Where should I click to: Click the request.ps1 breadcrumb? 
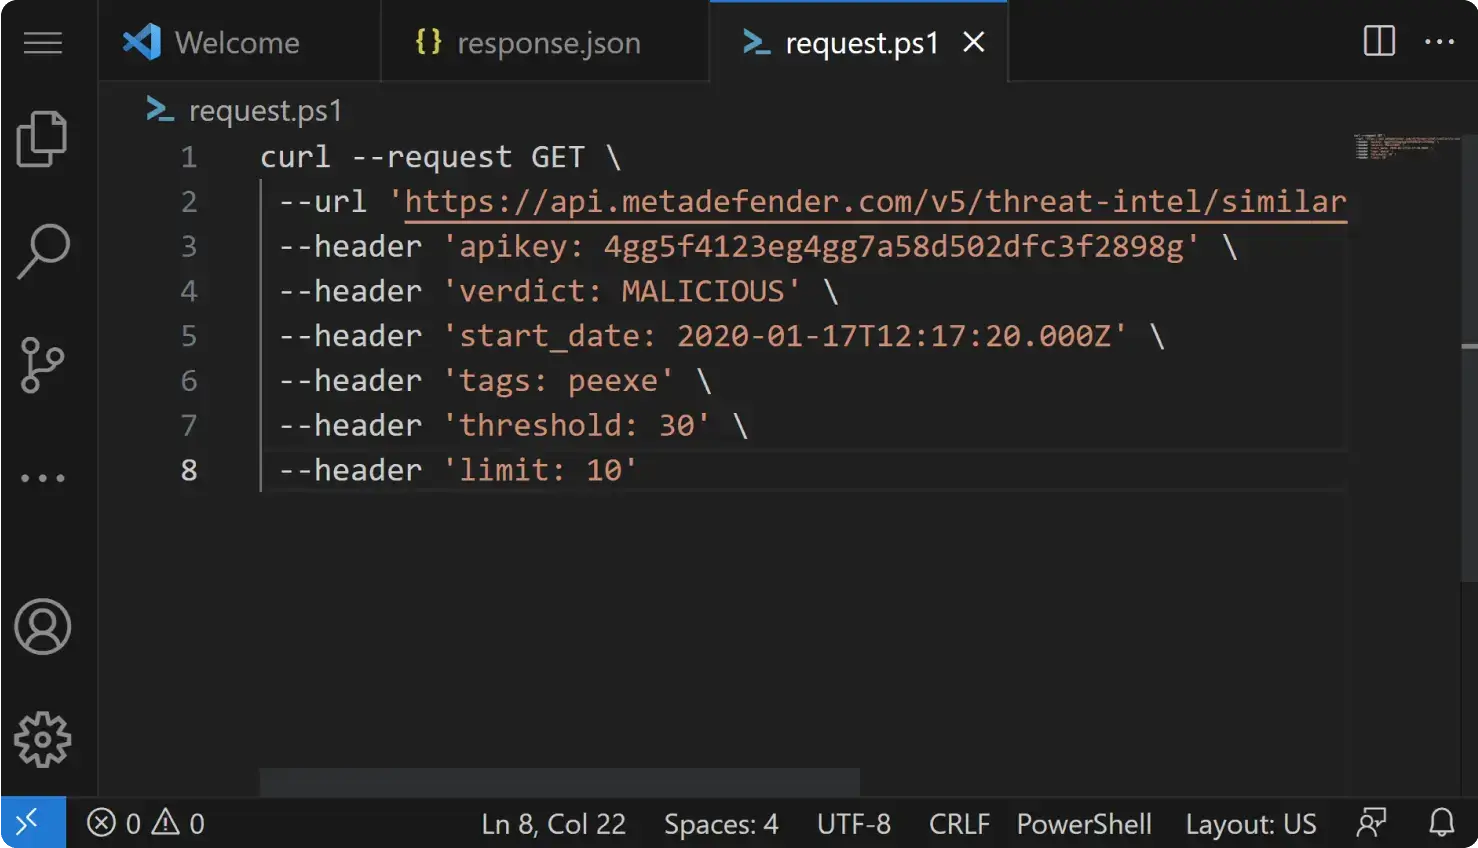(245, 110)
